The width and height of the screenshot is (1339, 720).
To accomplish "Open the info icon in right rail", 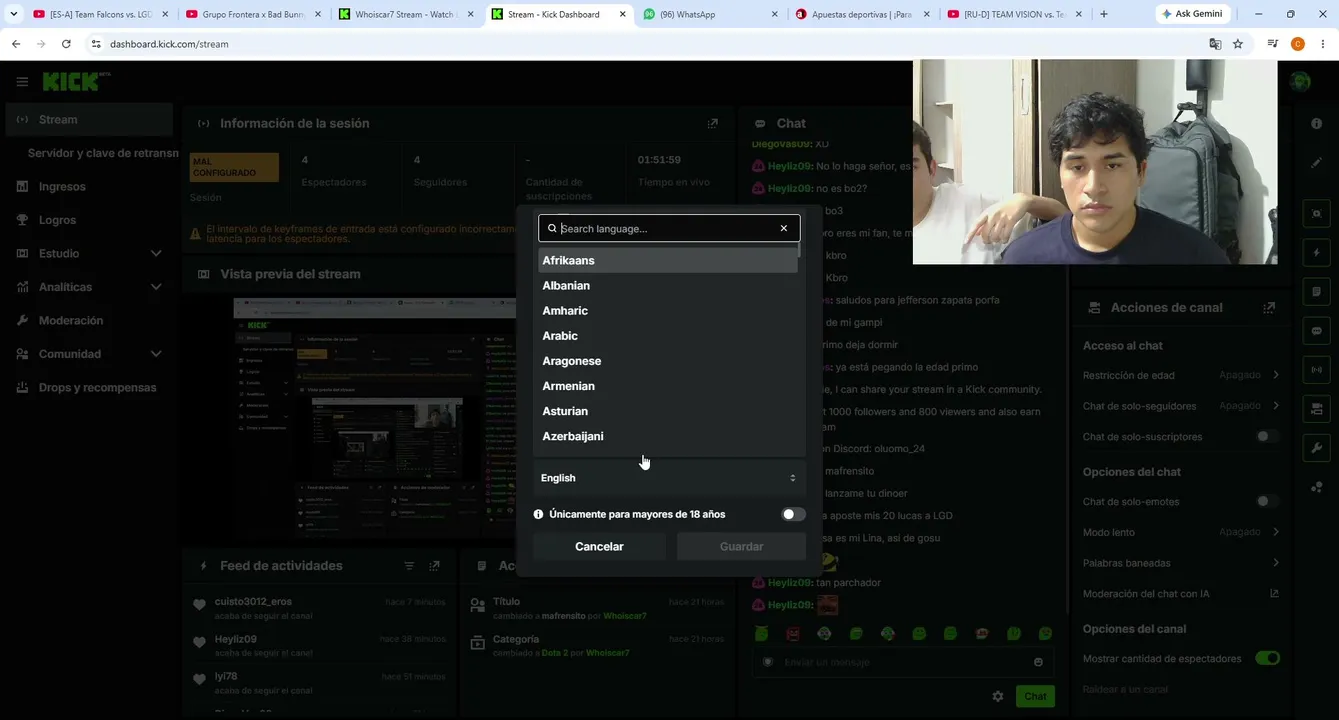I will click(1316, 123).
